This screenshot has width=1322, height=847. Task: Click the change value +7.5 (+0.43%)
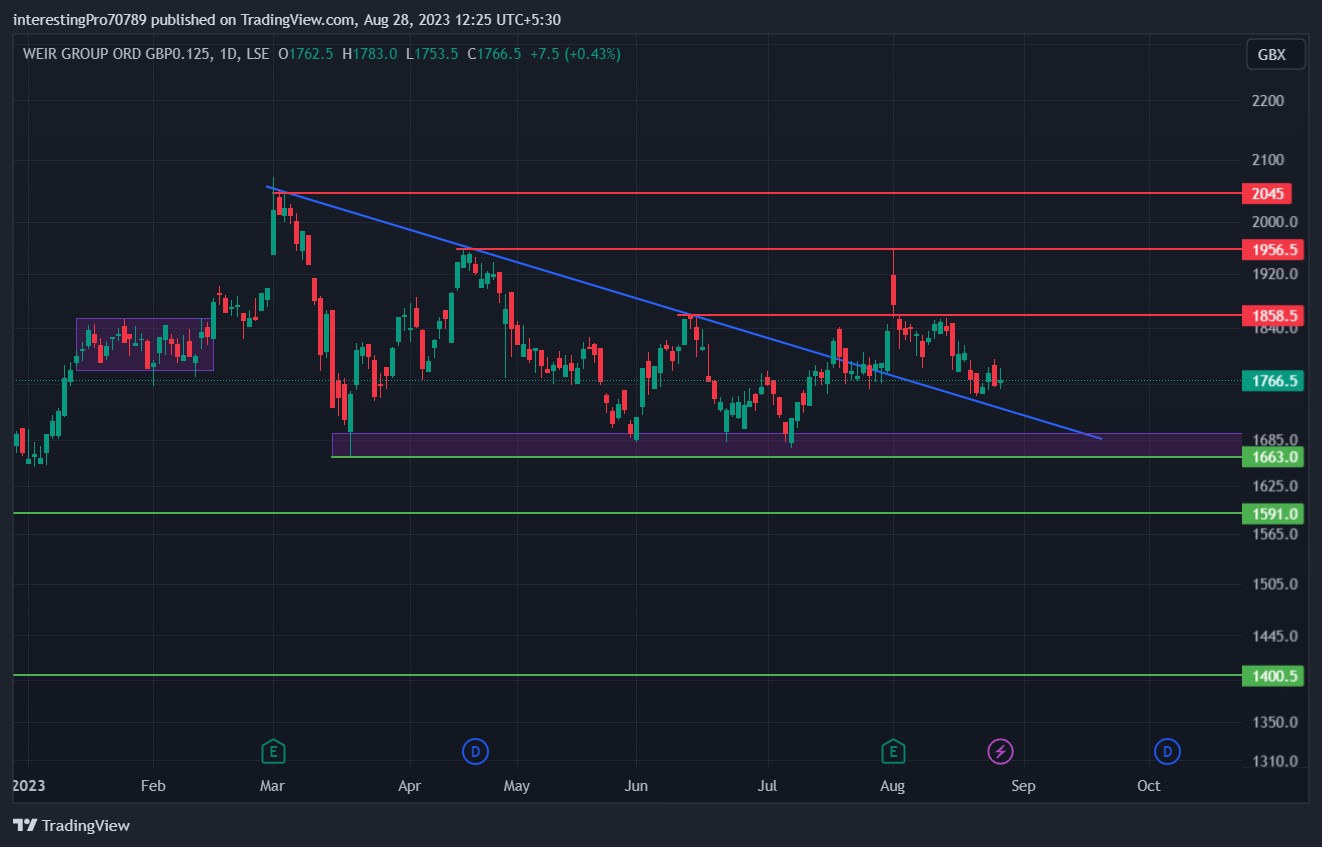coord(575,54)
